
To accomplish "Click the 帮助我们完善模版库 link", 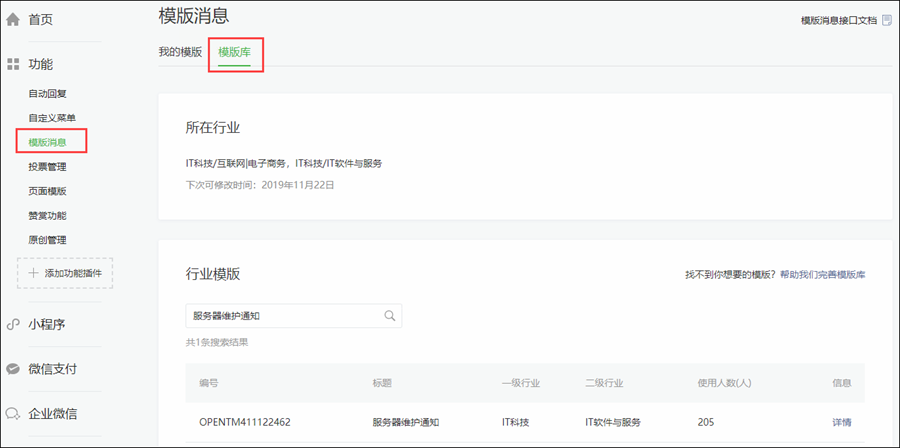I will click(822, 274).
